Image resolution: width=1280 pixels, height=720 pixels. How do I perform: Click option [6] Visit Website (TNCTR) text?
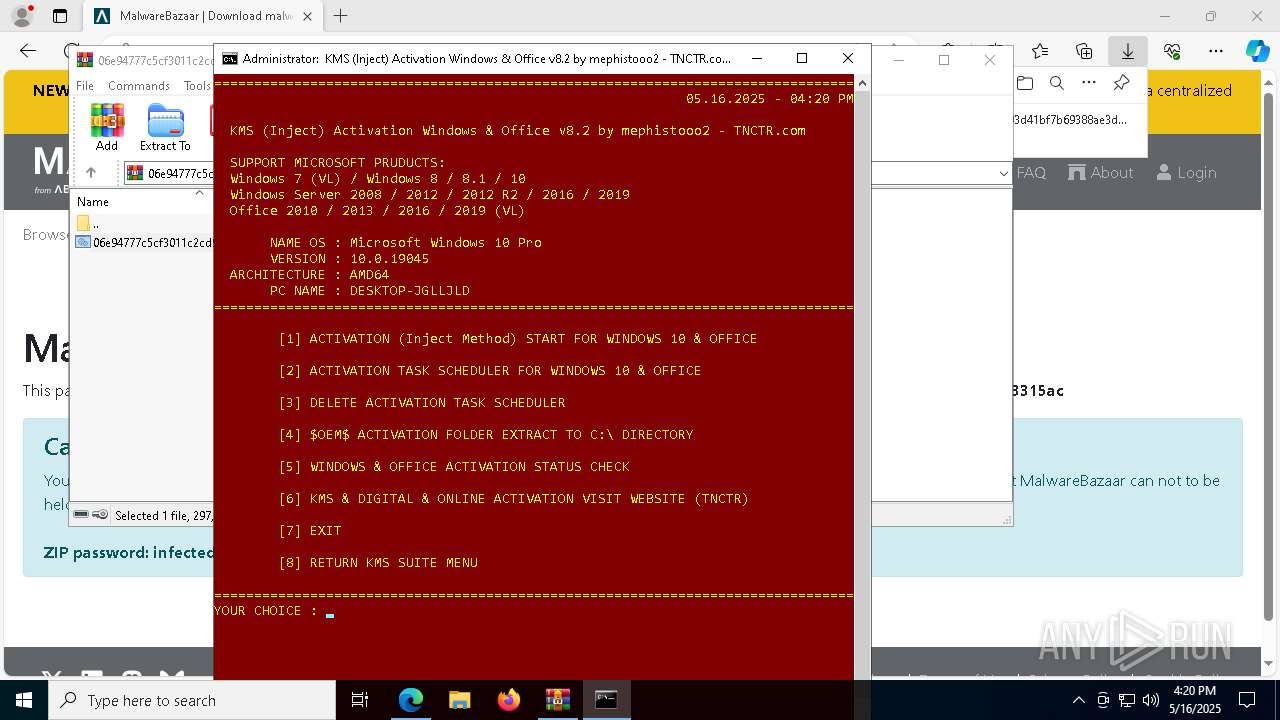pyautogui.click(x=513, y=499)
